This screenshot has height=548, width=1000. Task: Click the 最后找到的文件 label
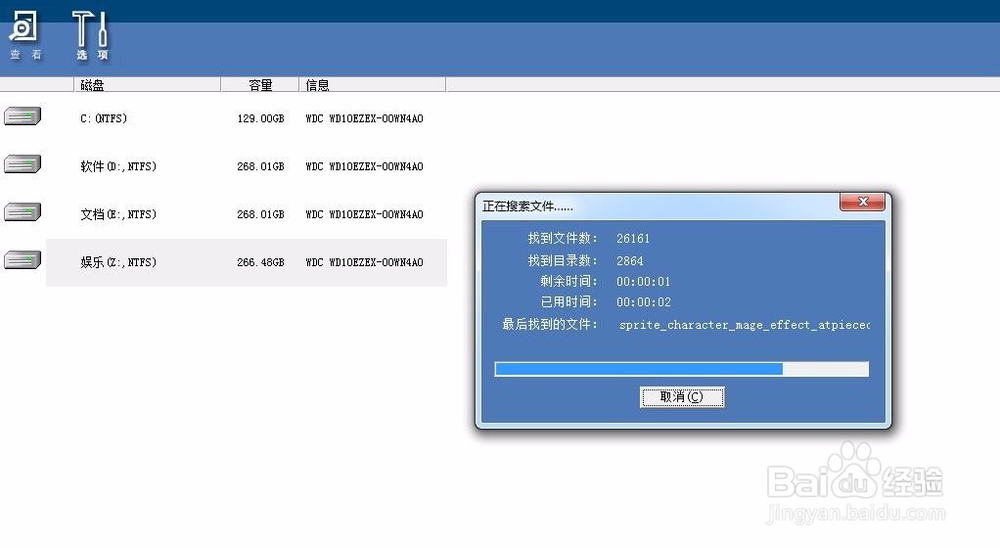point(550,325)
